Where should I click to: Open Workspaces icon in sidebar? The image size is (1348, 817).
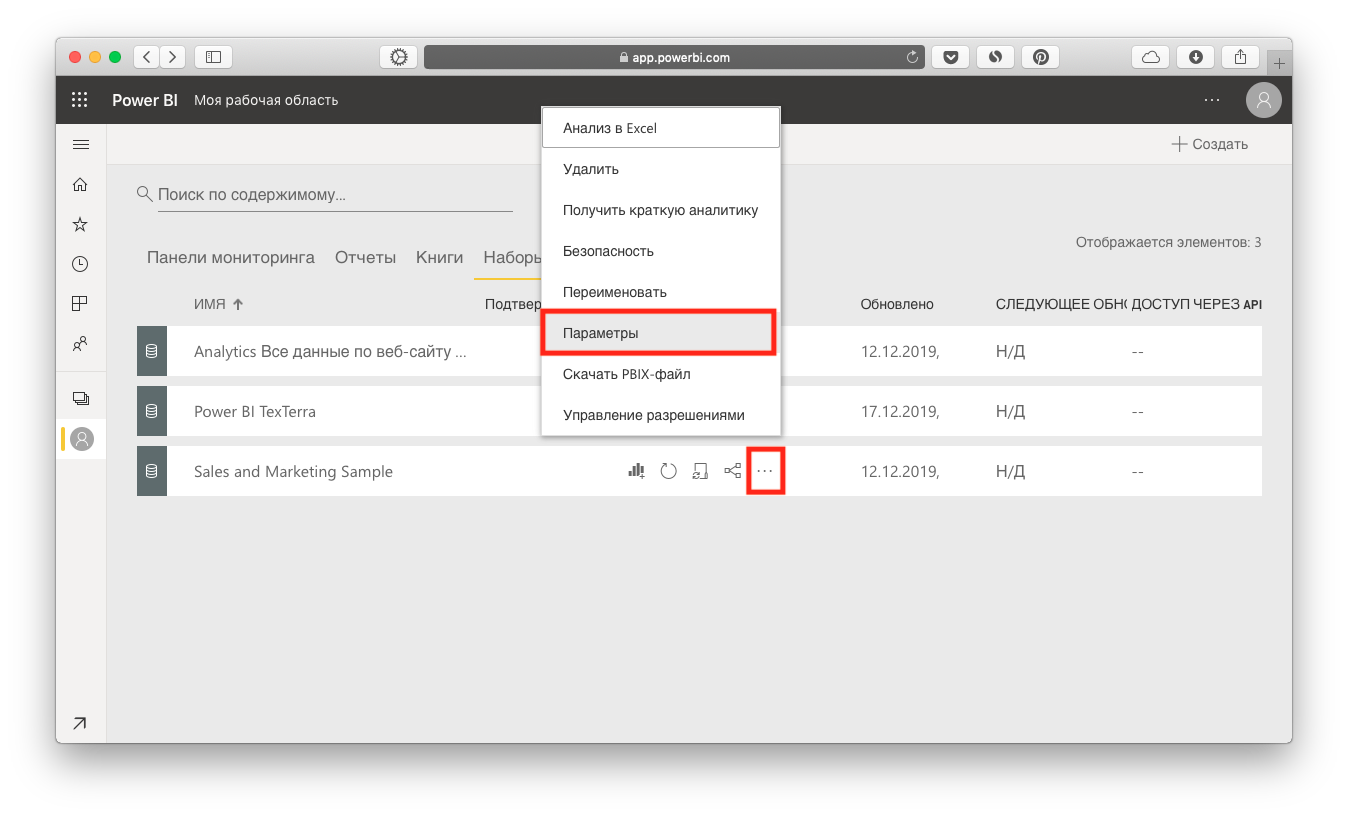pos(81,398)
